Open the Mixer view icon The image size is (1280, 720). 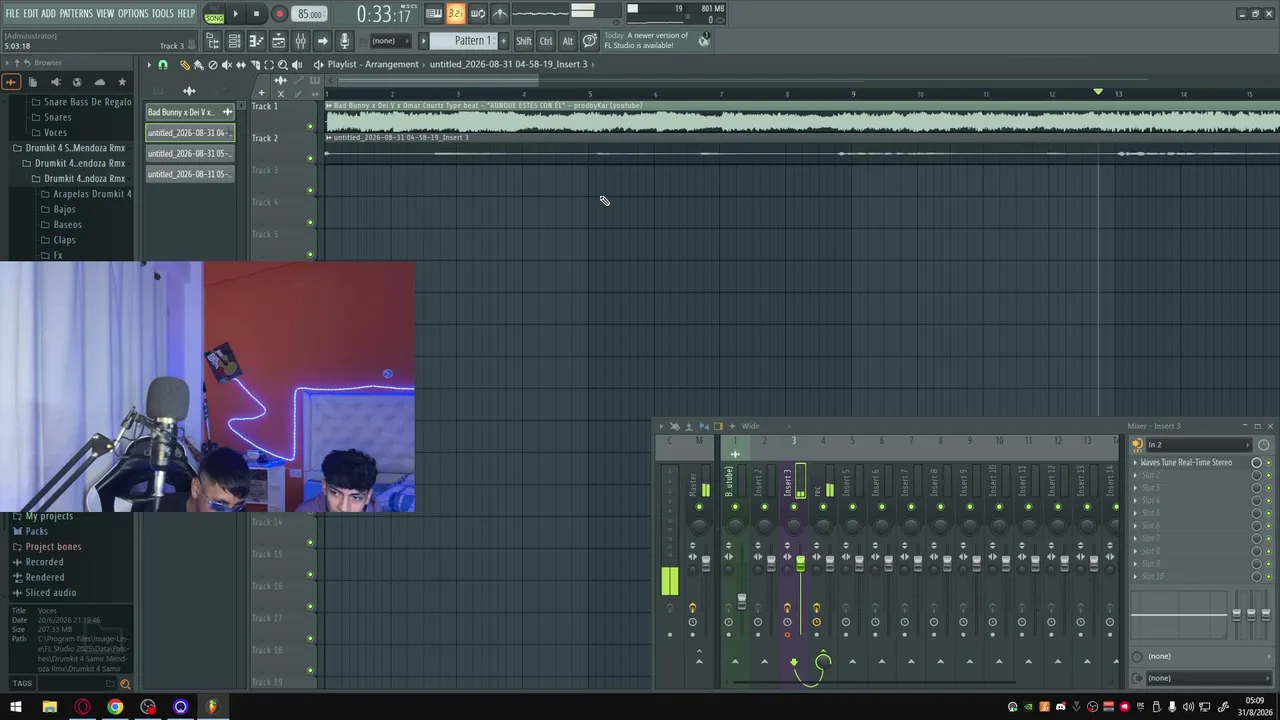point(300,41)
